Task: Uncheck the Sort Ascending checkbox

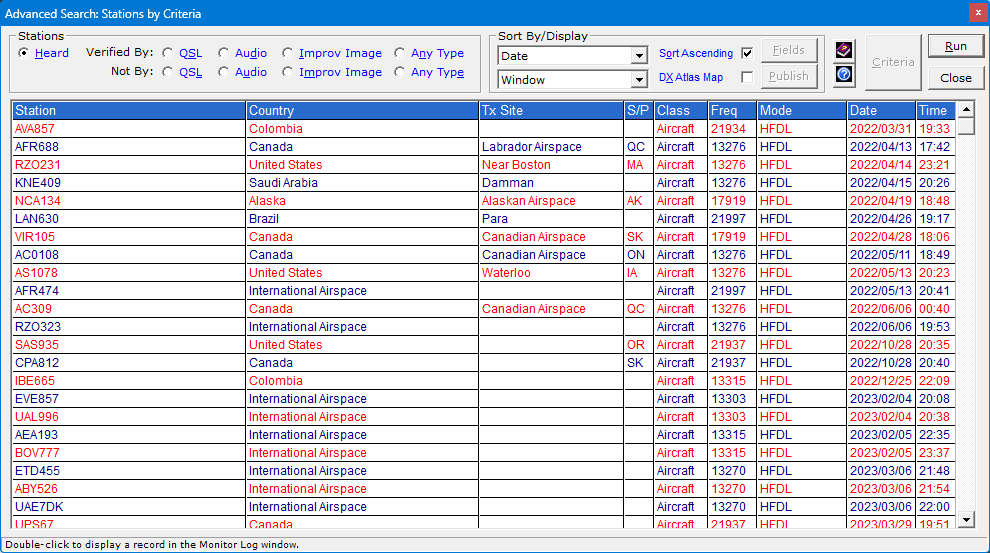Action: point(747,54)
